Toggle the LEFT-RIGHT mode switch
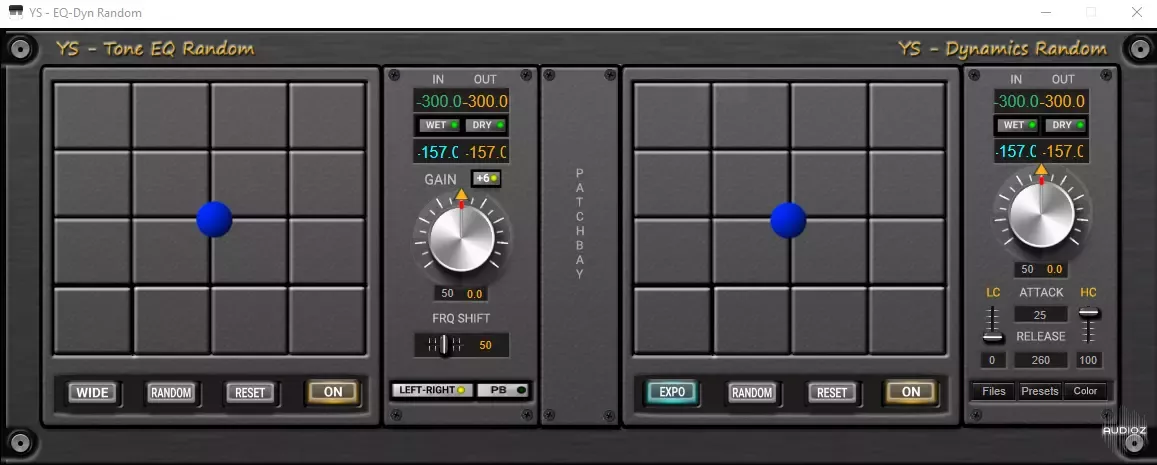Image resolution: width=1157 pixels, height=465 pixels. tap(432, 390)
